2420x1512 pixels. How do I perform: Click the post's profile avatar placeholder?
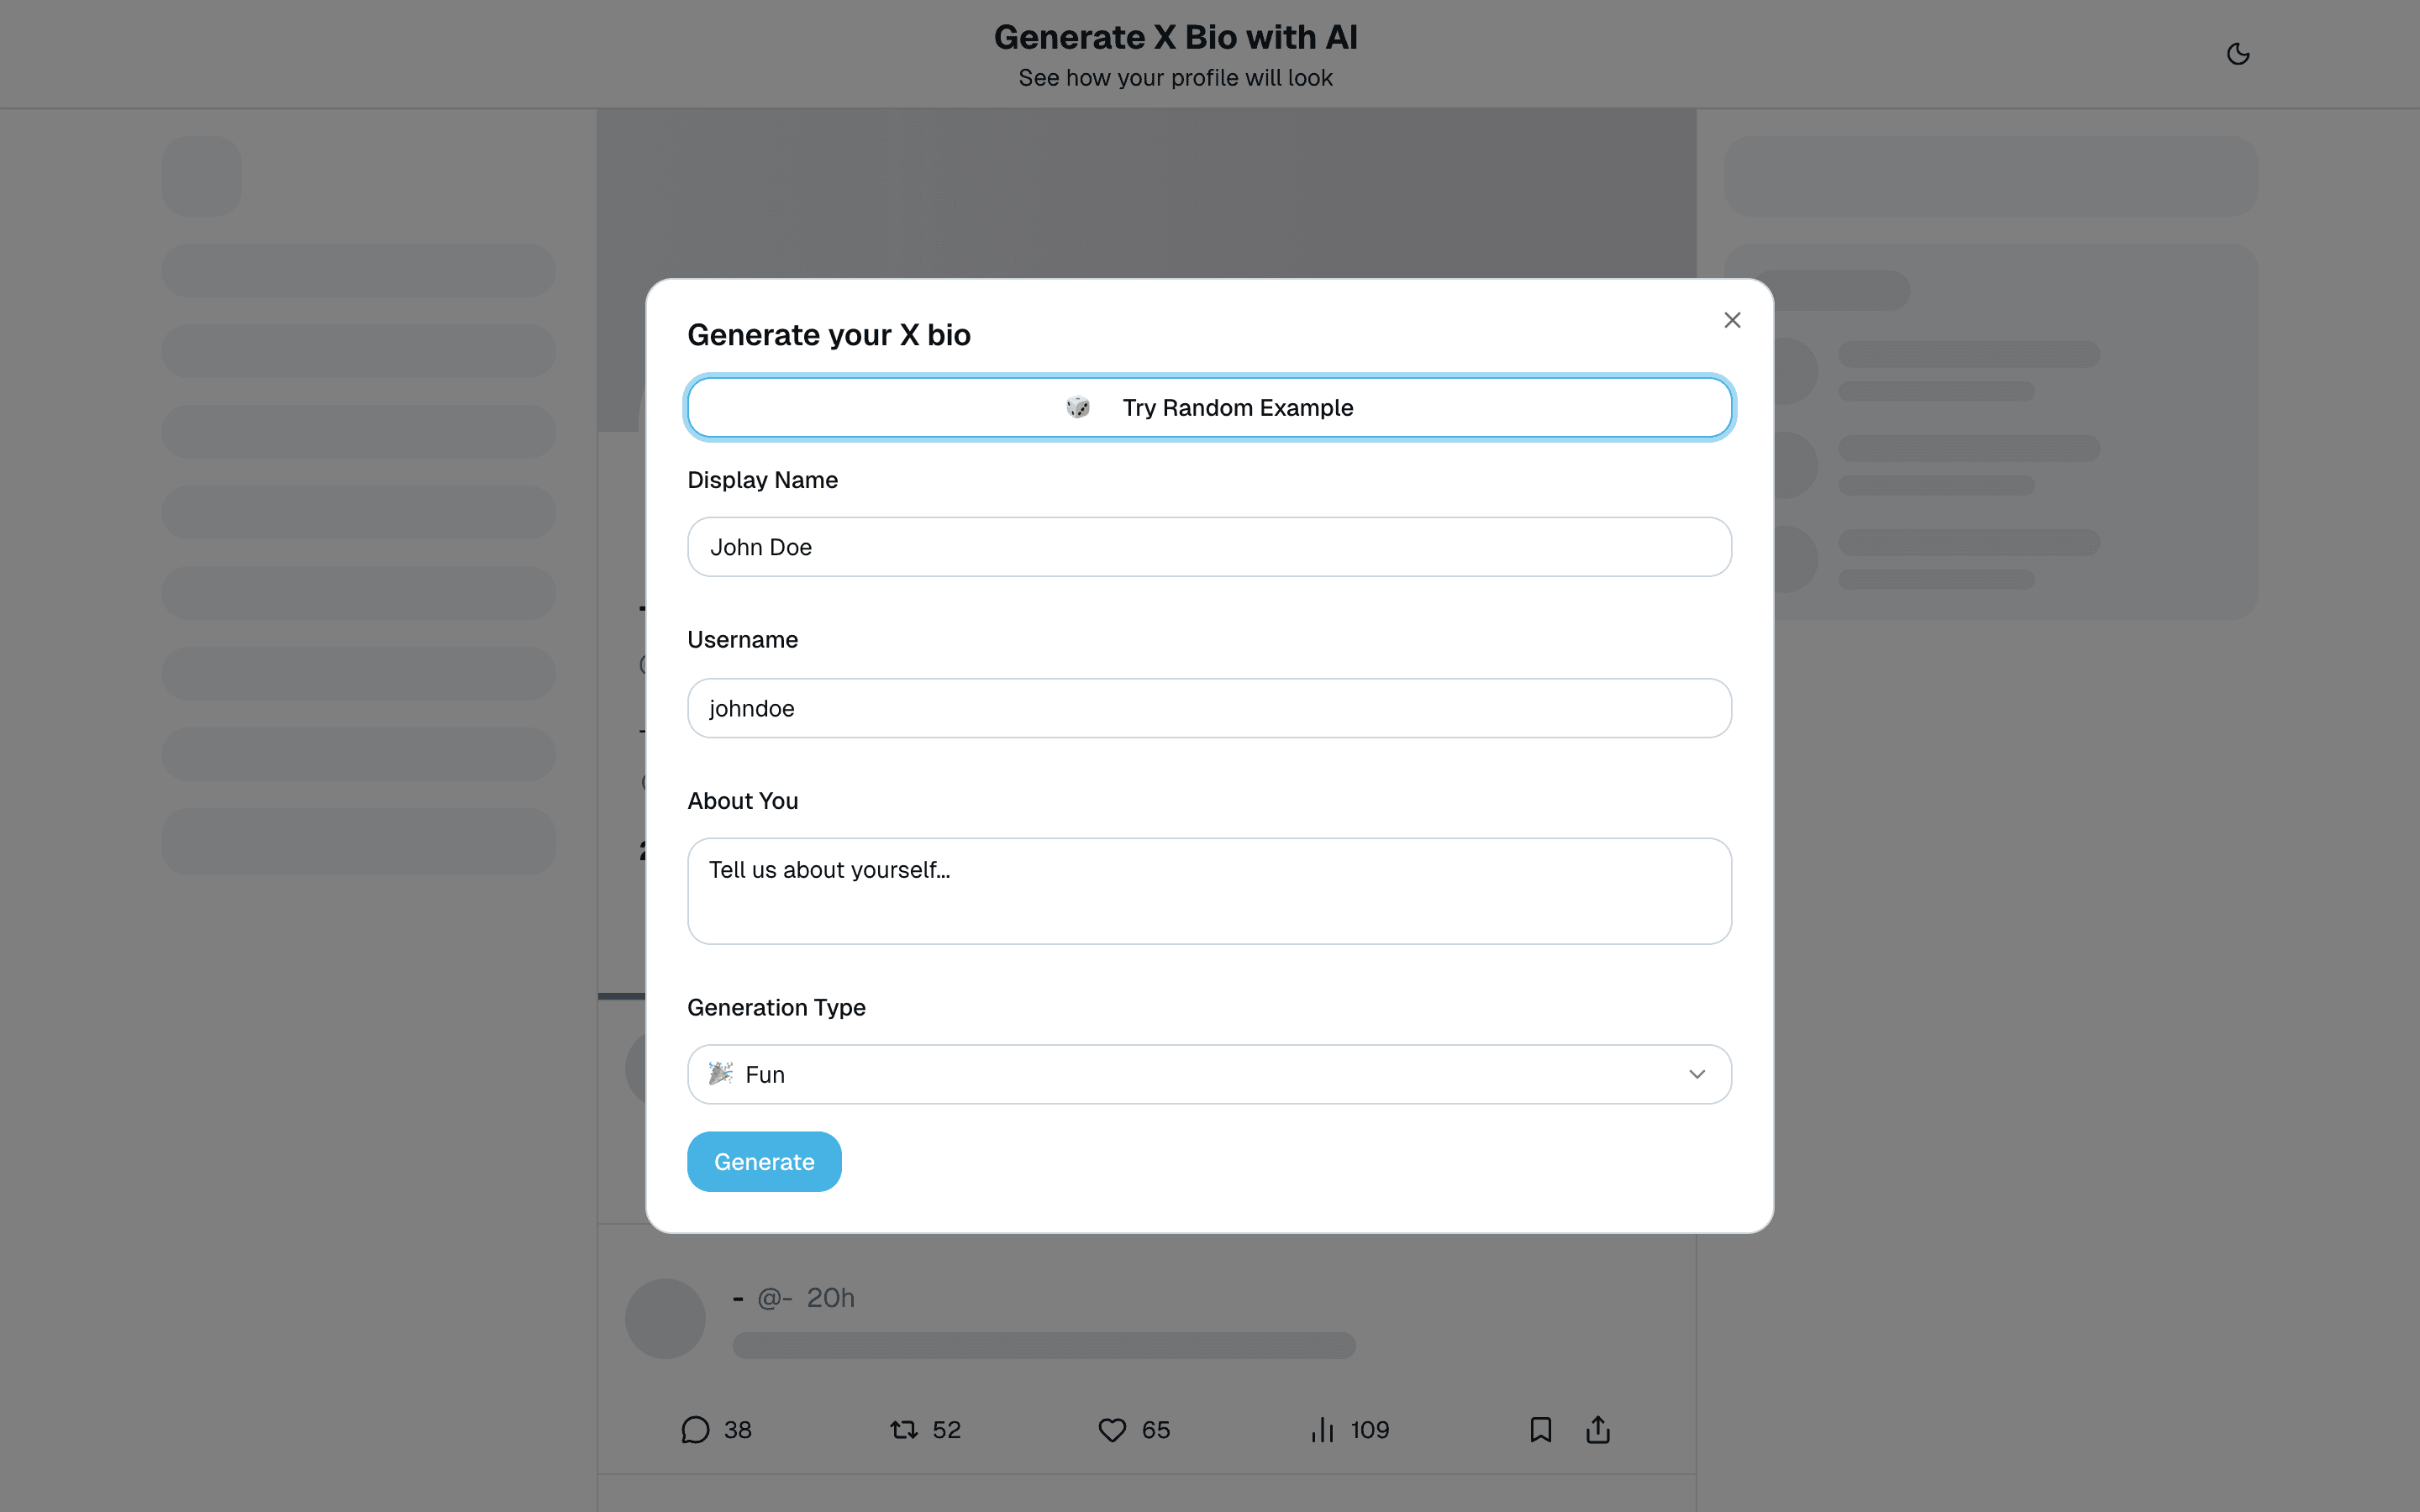(x=665, y=1318)
